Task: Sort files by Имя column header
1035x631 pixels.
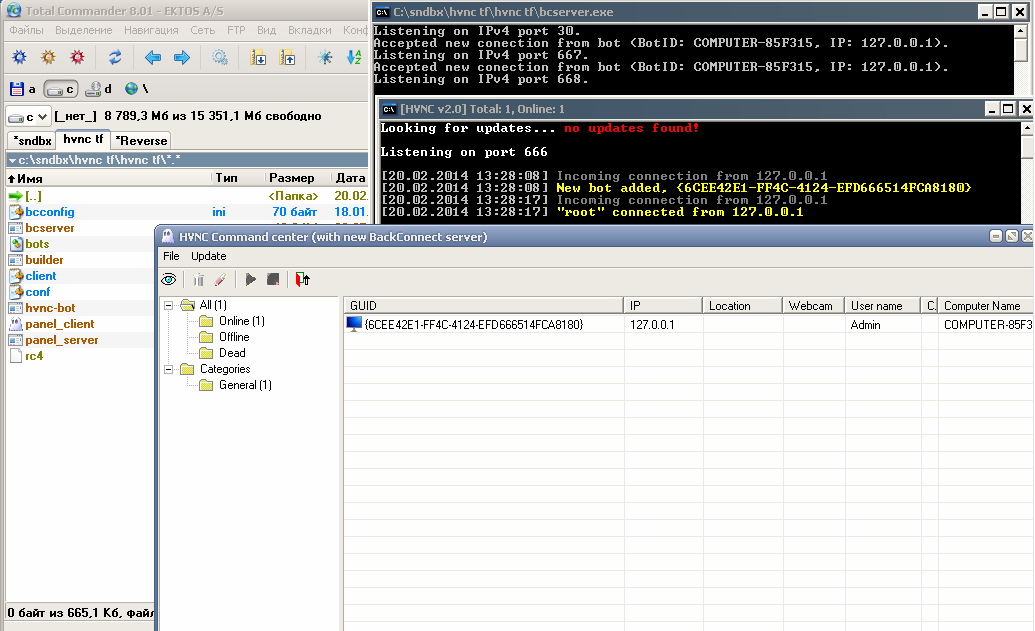Action: [109, 178]
